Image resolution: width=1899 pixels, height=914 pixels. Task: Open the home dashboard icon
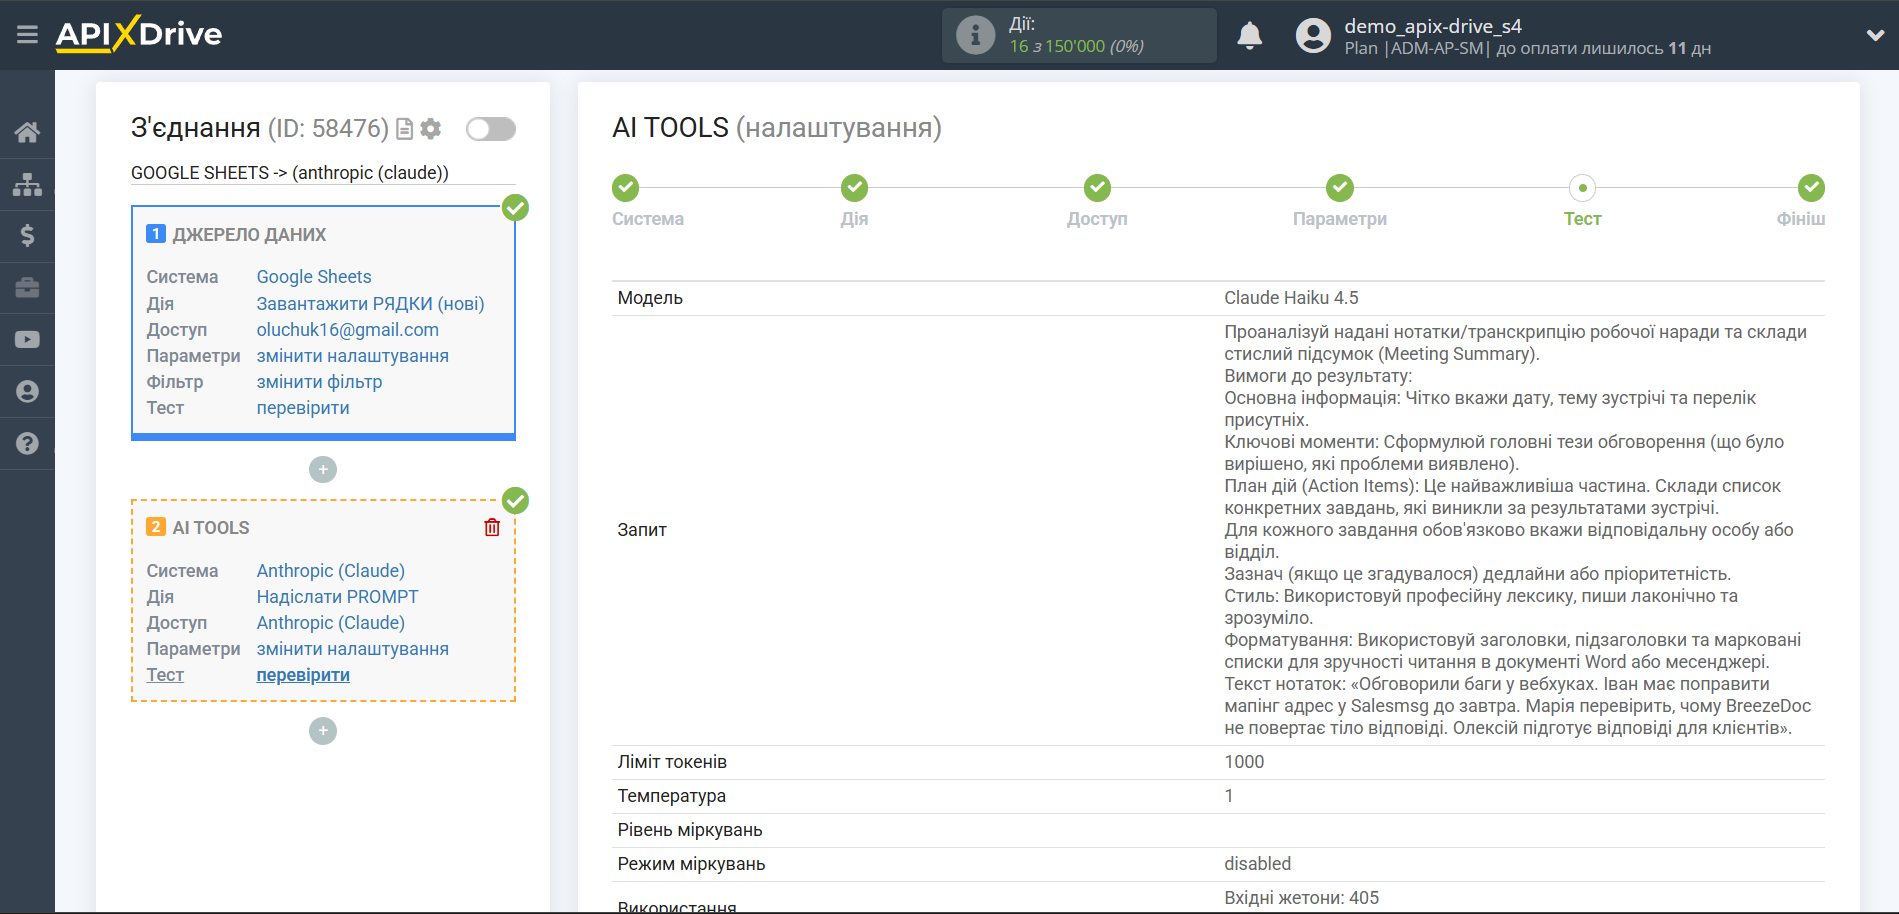[27, 132]
